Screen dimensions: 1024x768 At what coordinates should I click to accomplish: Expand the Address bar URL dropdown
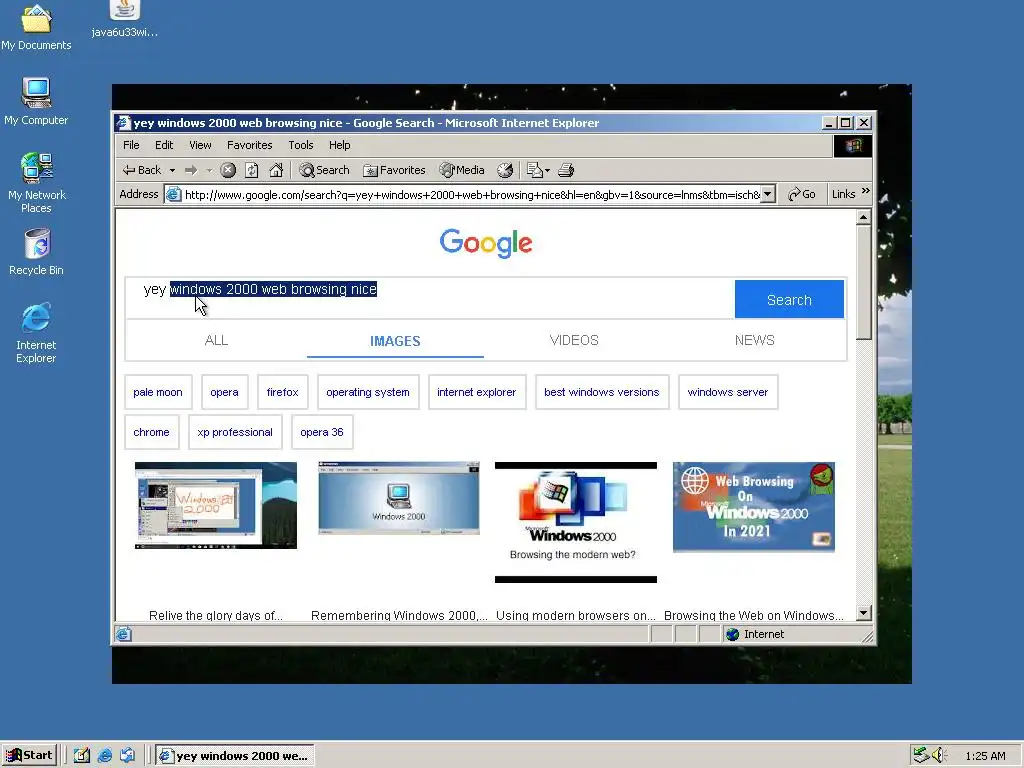click(768, 194)
